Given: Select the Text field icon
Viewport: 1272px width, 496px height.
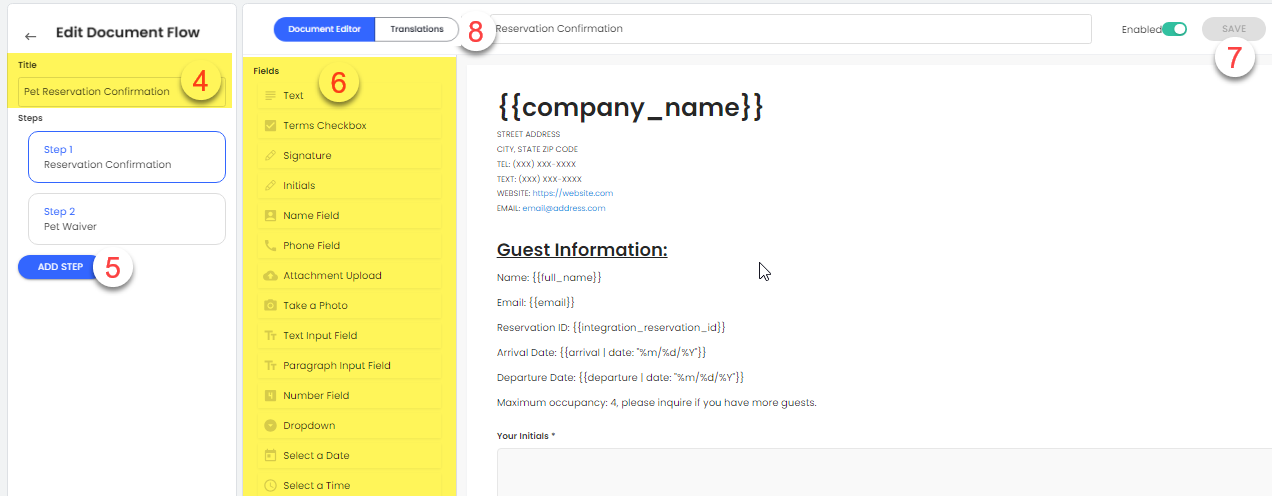Looking at the screenshot, I should [x=270, y=96].
